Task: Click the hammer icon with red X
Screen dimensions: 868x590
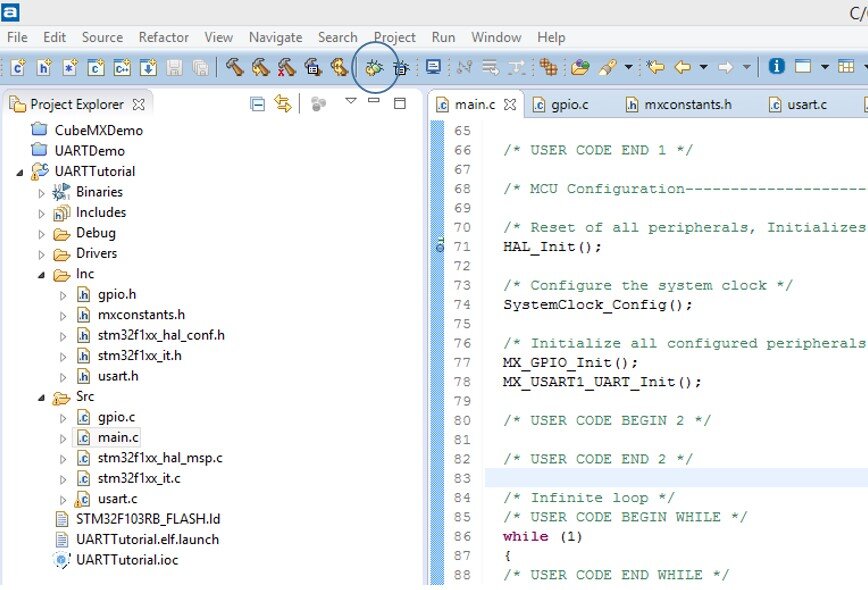Action: (x=286, y=67)
